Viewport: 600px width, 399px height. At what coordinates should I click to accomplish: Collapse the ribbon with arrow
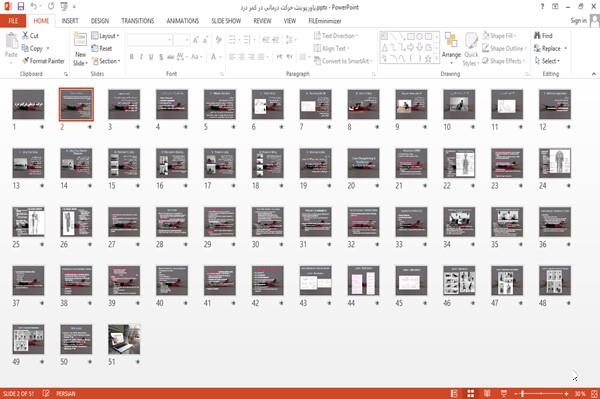click(594, 74)
